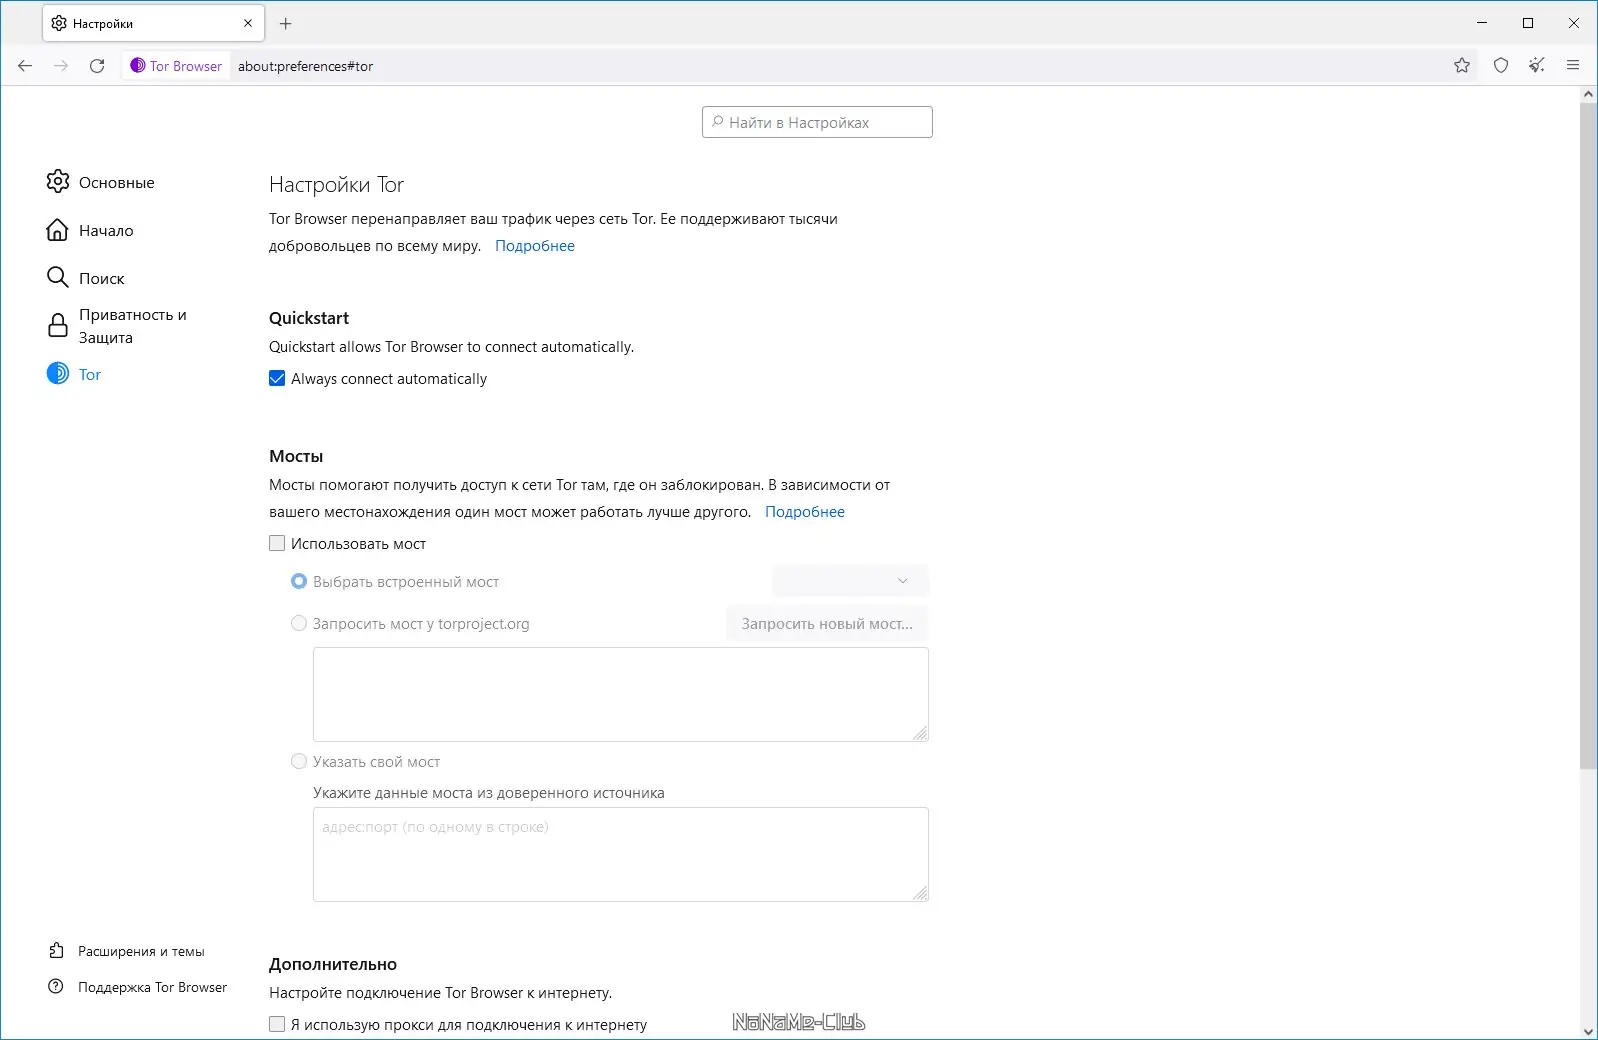Screen dimensions: 1598x1040
Task: Click the Запросить новый мост button
Action: click(x=827, y=623)
